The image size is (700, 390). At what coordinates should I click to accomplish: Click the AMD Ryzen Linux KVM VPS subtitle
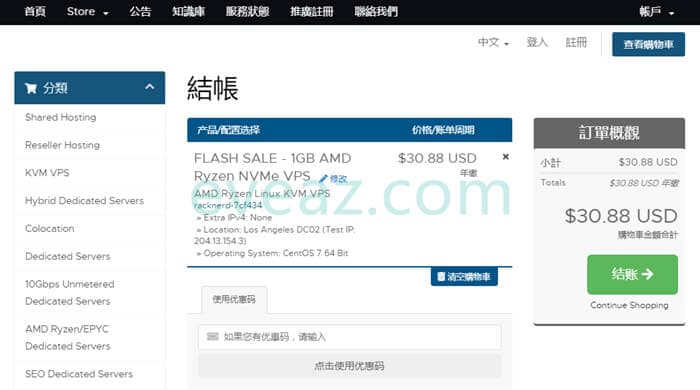262,194
